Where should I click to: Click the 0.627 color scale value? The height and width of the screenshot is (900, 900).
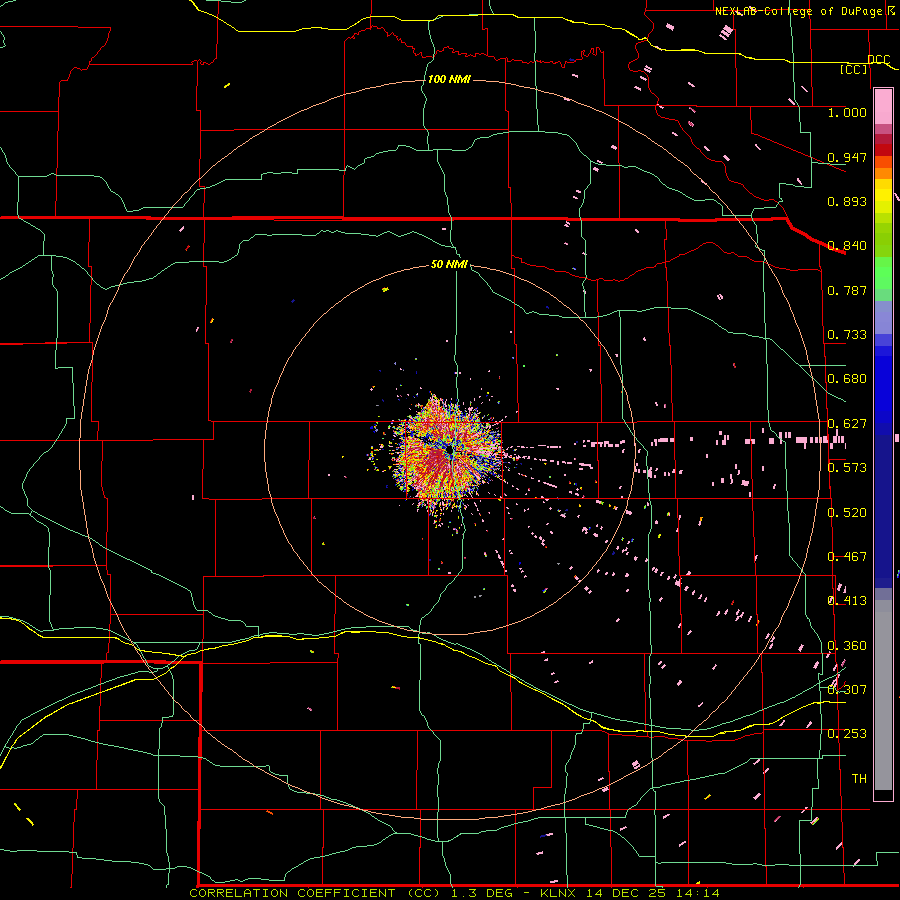[x=847, y=424]
